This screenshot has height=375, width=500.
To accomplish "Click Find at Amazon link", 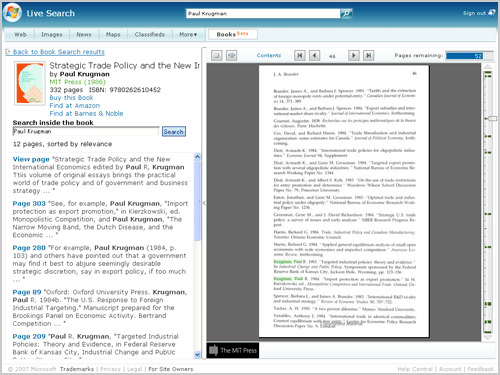I will pos(75,106).
